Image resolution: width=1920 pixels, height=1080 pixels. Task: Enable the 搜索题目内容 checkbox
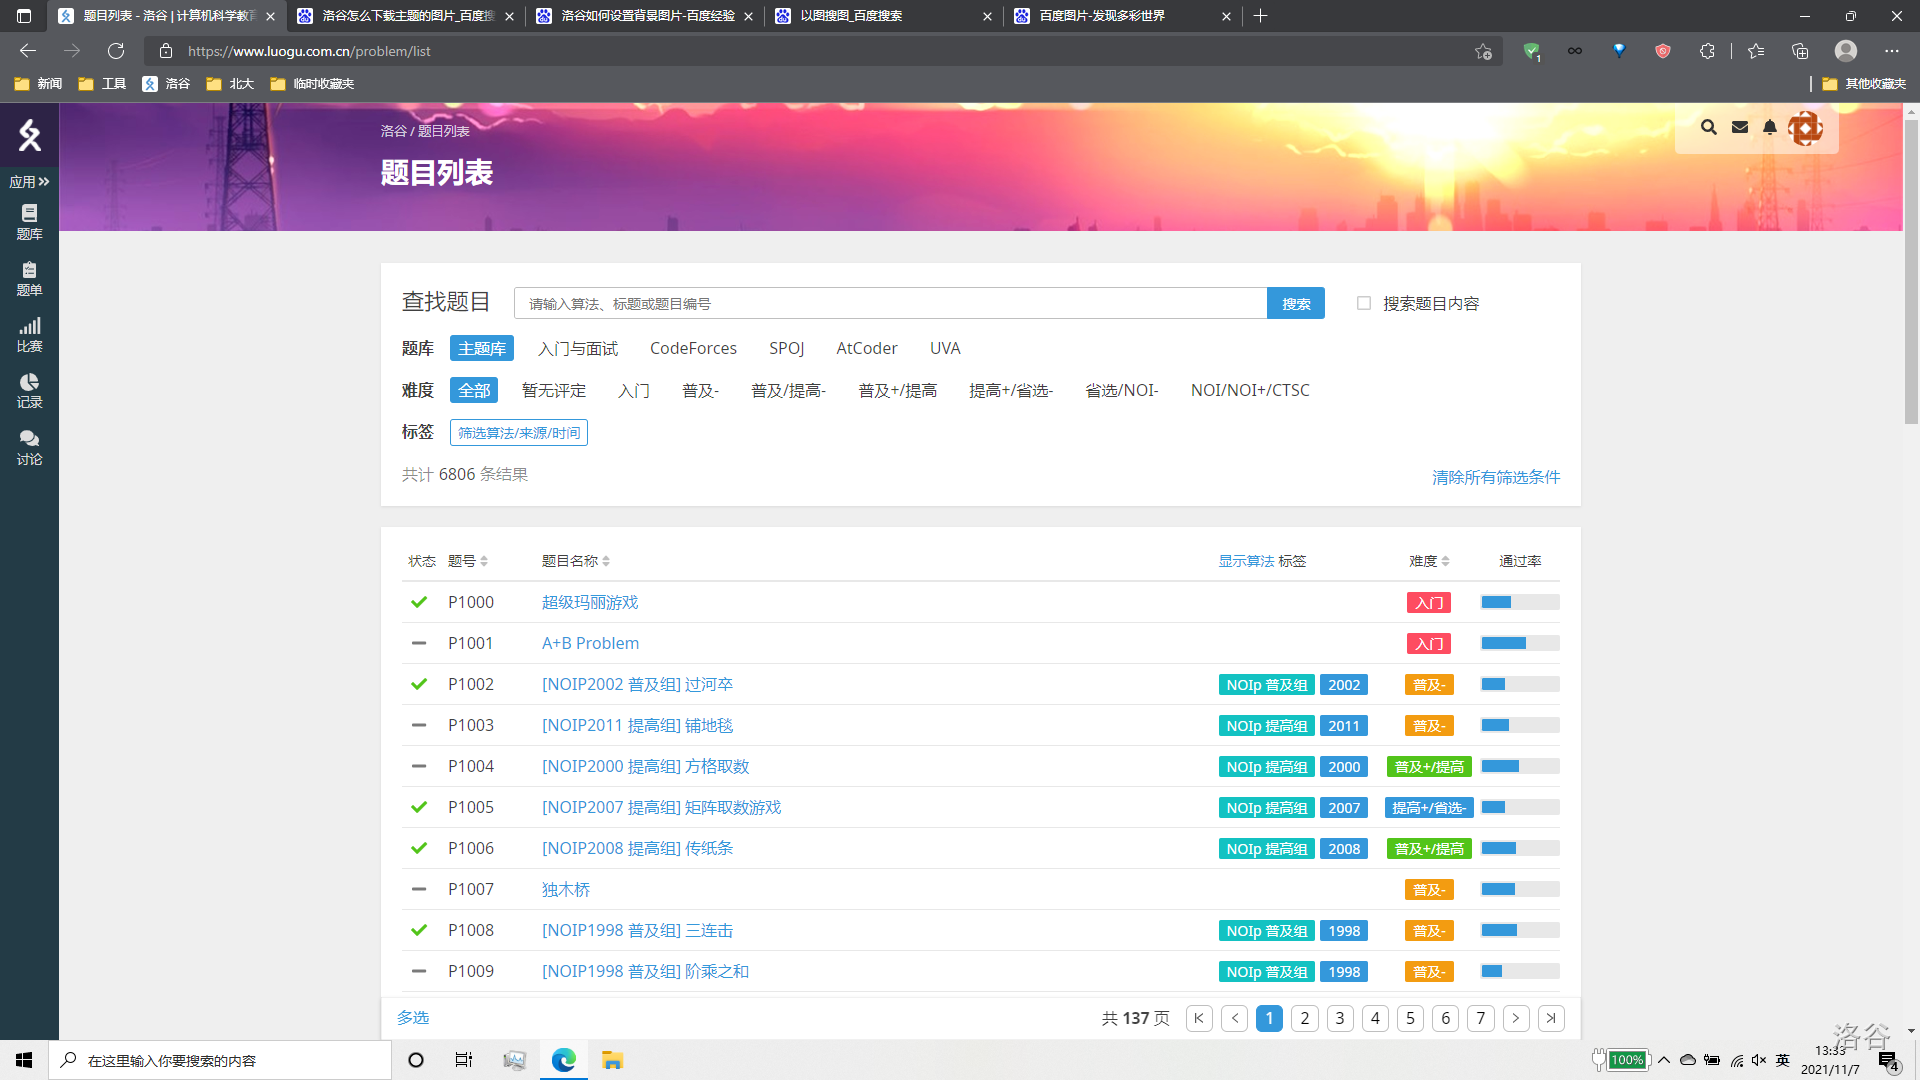pos(1364,303)
